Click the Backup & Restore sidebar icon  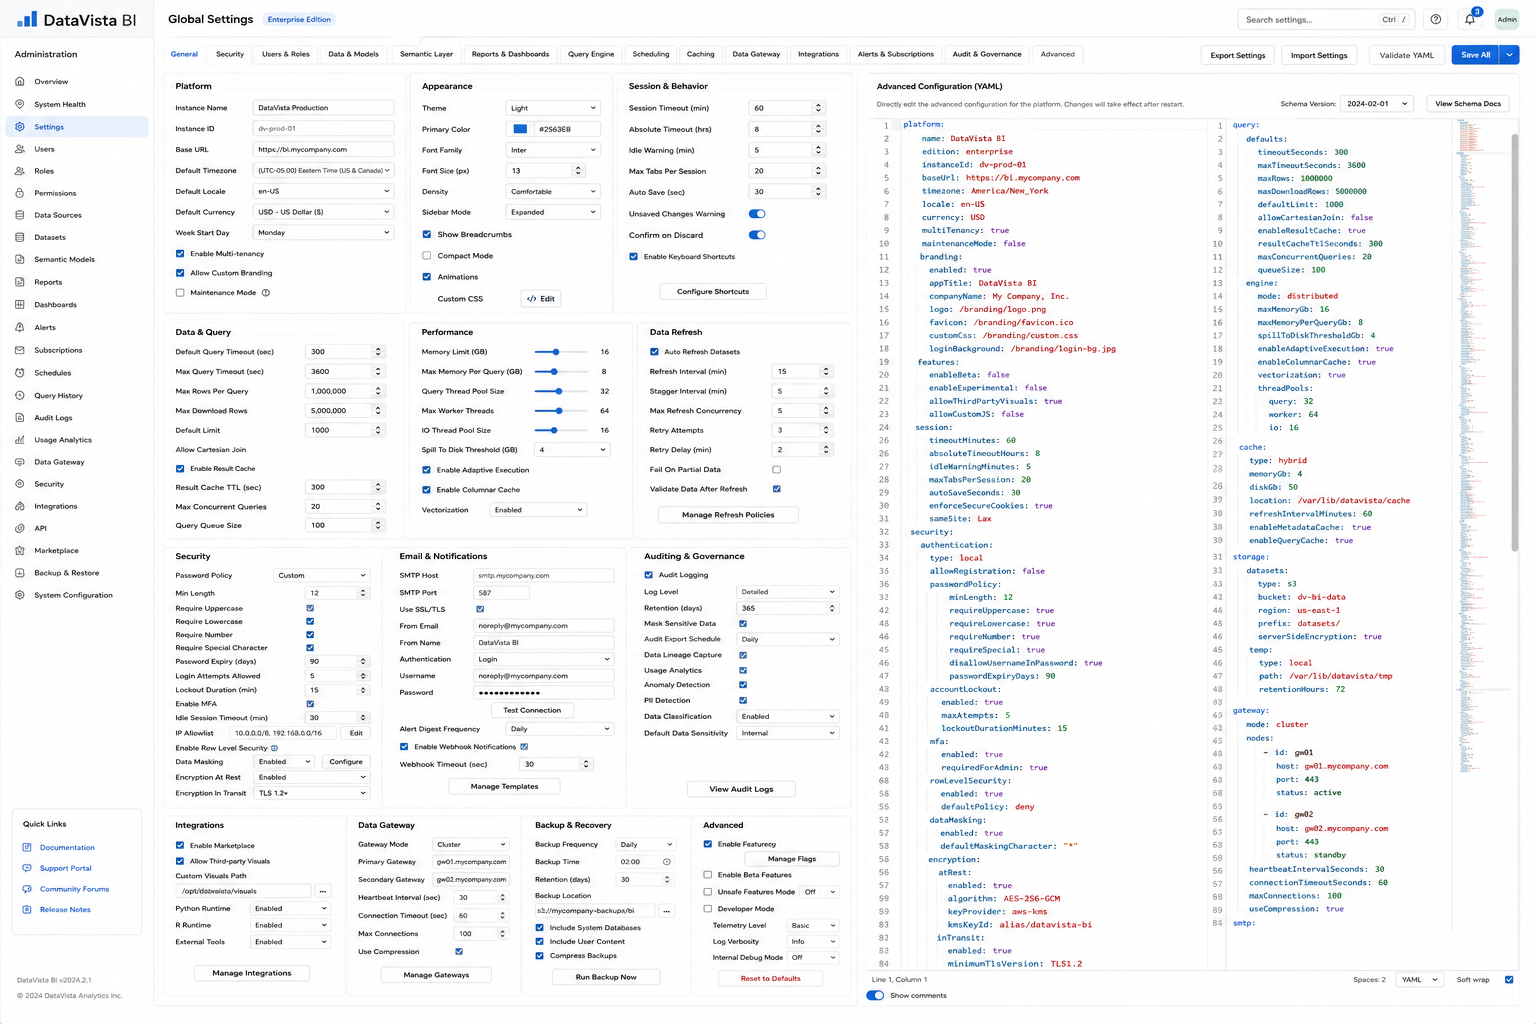[20, 573]
